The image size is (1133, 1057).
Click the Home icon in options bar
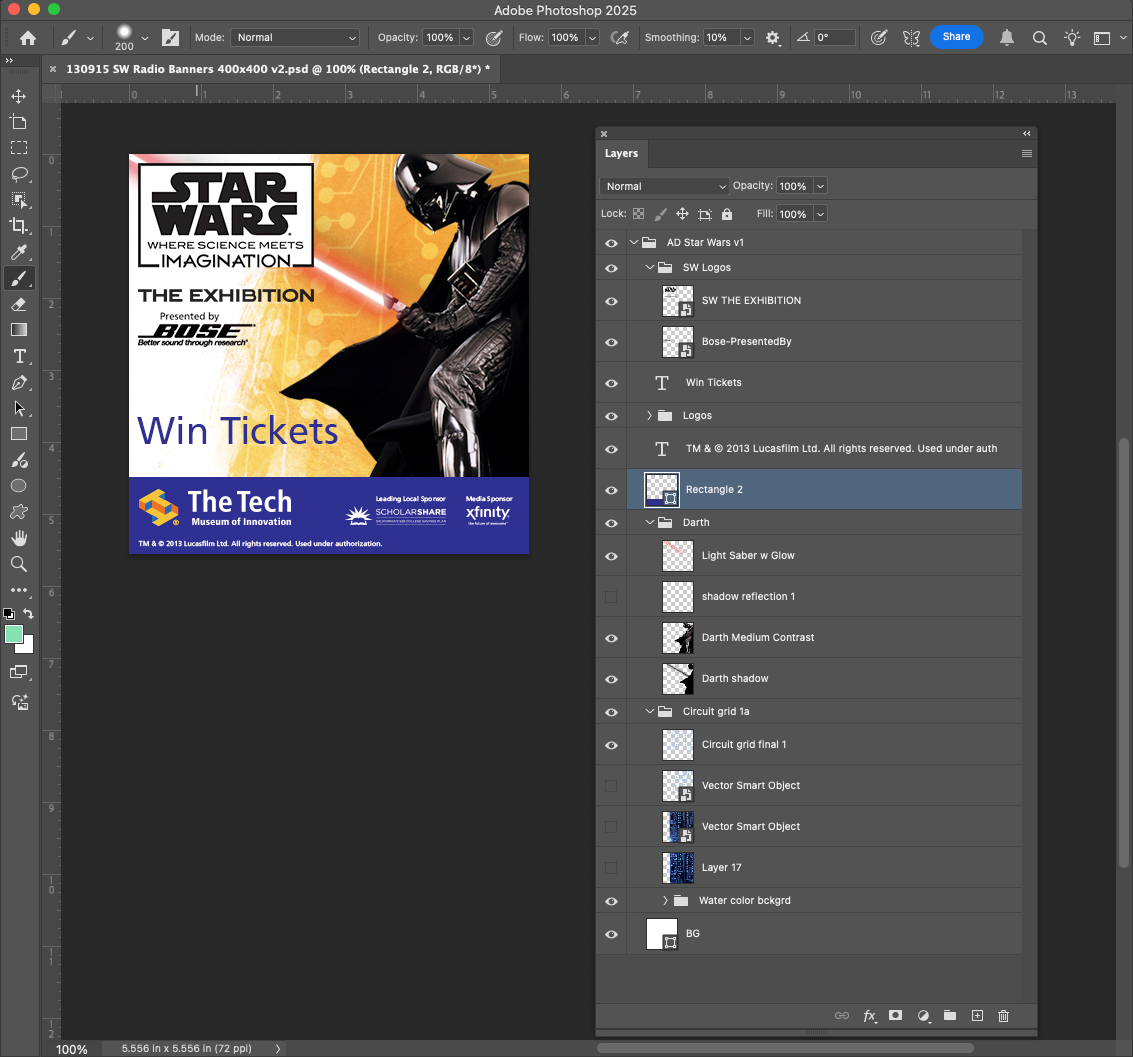27,38
